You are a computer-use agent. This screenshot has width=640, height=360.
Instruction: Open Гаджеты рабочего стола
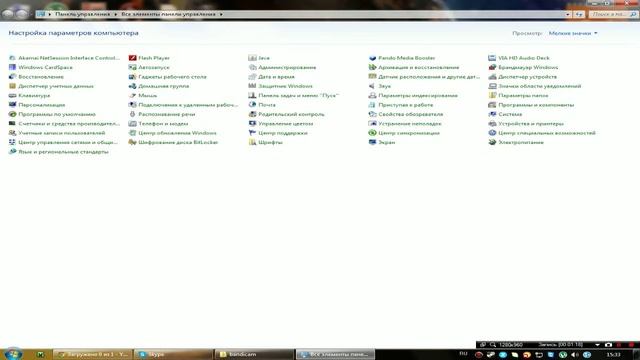pyautogui.click(x=172, y=77)
